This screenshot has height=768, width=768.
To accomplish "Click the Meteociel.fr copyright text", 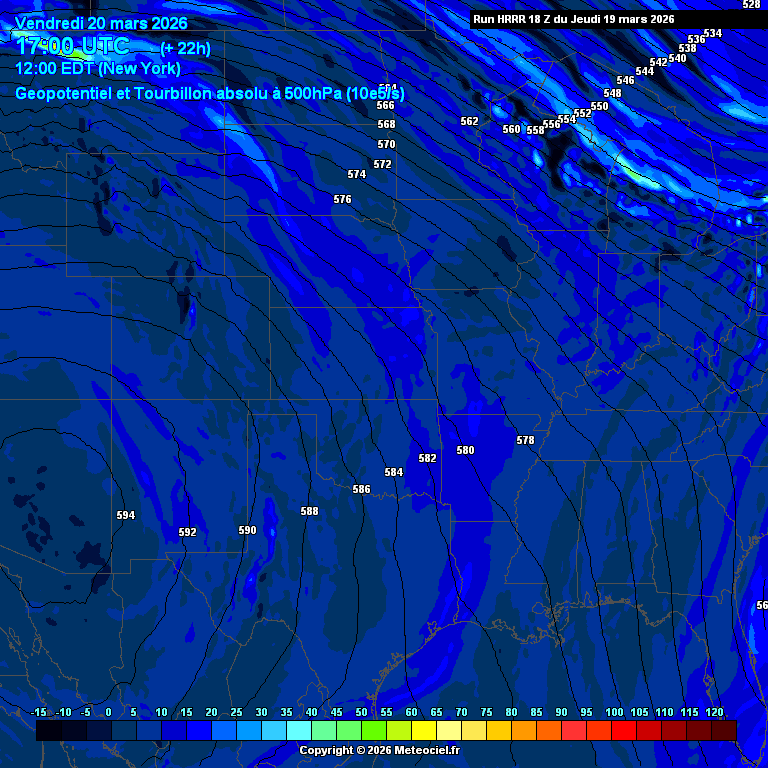I will coord(379,750).
